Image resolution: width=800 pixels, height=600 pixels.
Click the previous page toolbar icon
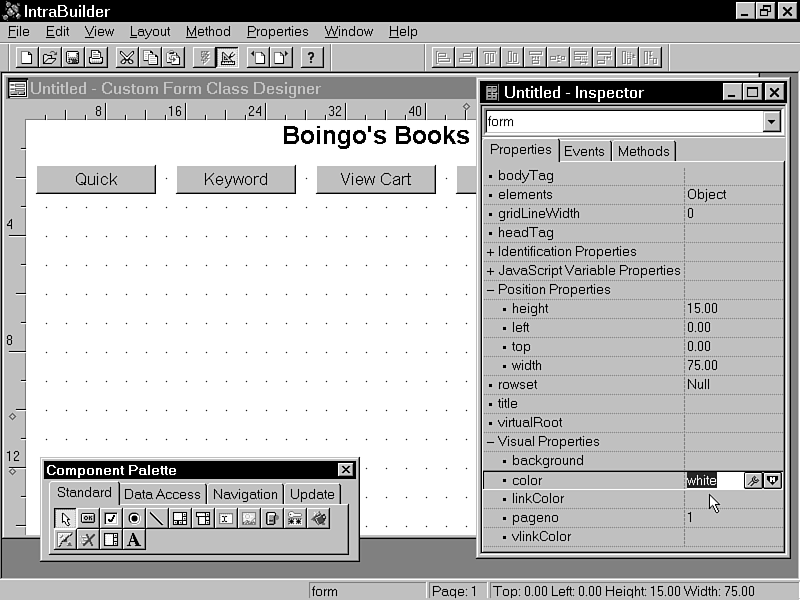tap(258, 57)
